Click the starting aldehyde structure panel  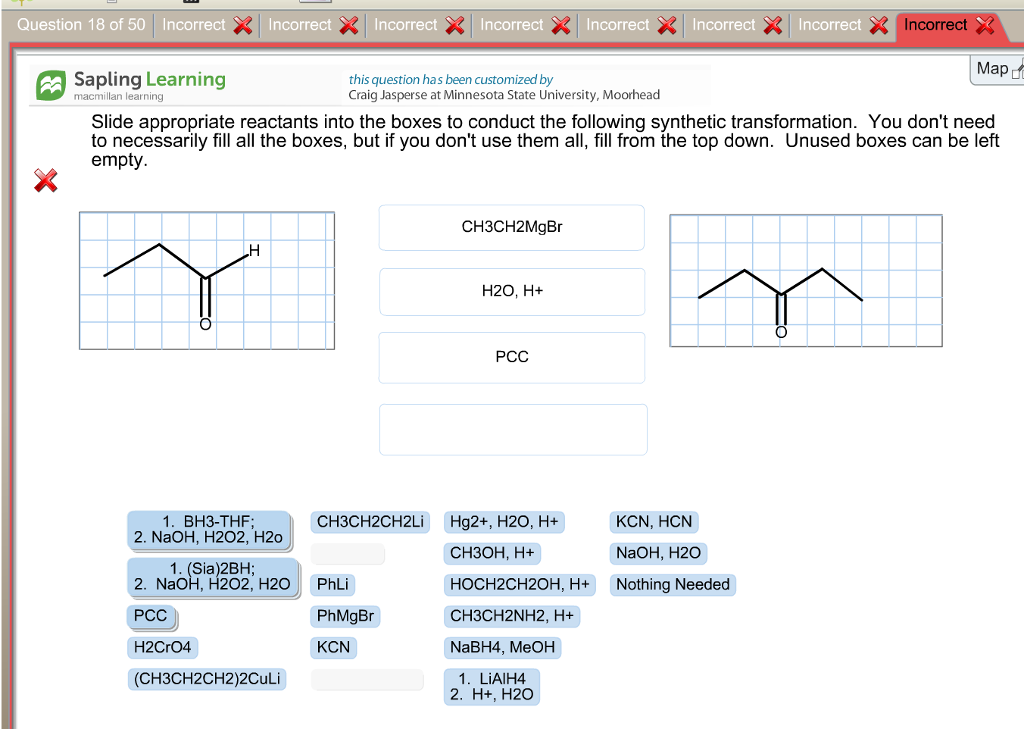tap(206, 279)
